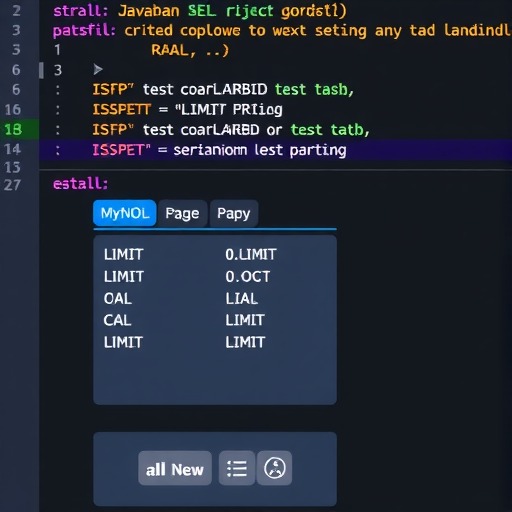The width and height of the screenshot is (512, 512).
Task: Switch to the MyNOL tab
Action: click(x=125, y=213)
